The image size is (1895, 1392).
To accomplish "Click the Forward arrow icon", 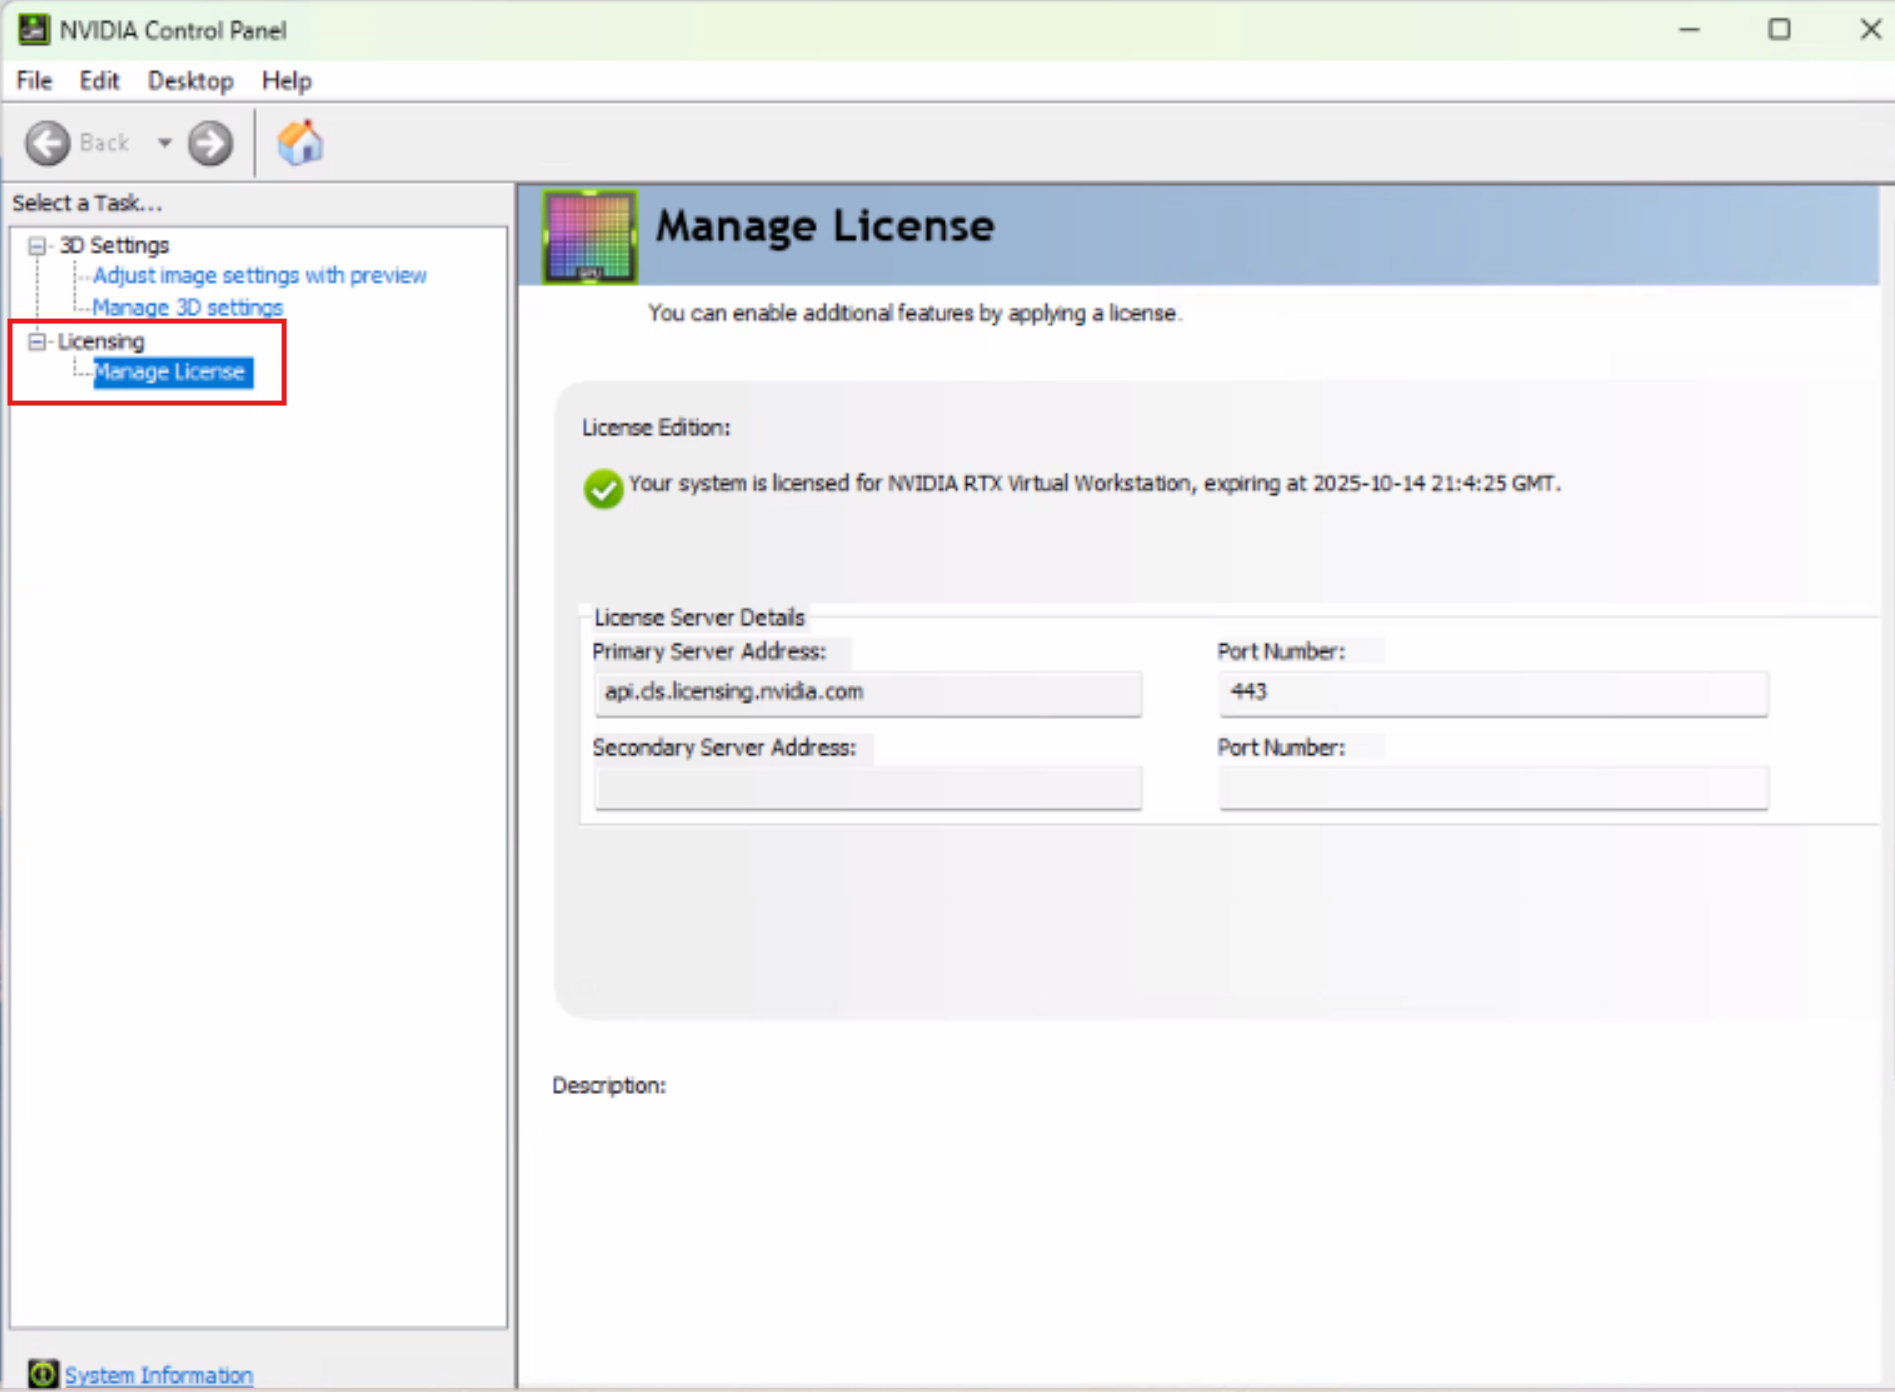I will click(x=210, y=143).
